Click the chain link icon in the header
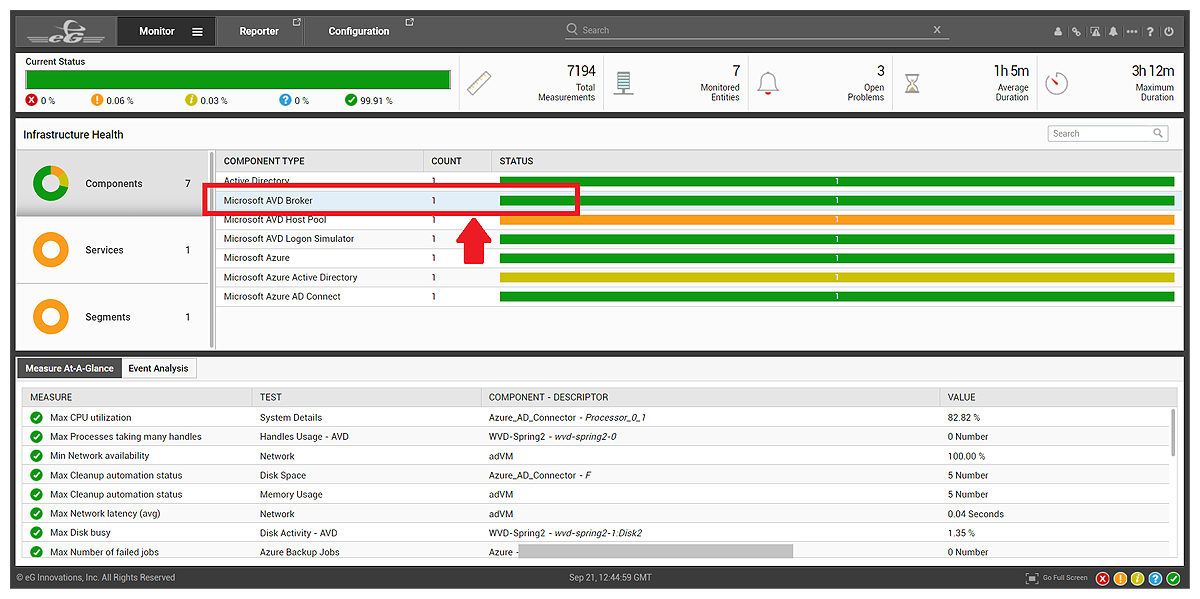This screenshot has width=1200, height=599. 1076,31
